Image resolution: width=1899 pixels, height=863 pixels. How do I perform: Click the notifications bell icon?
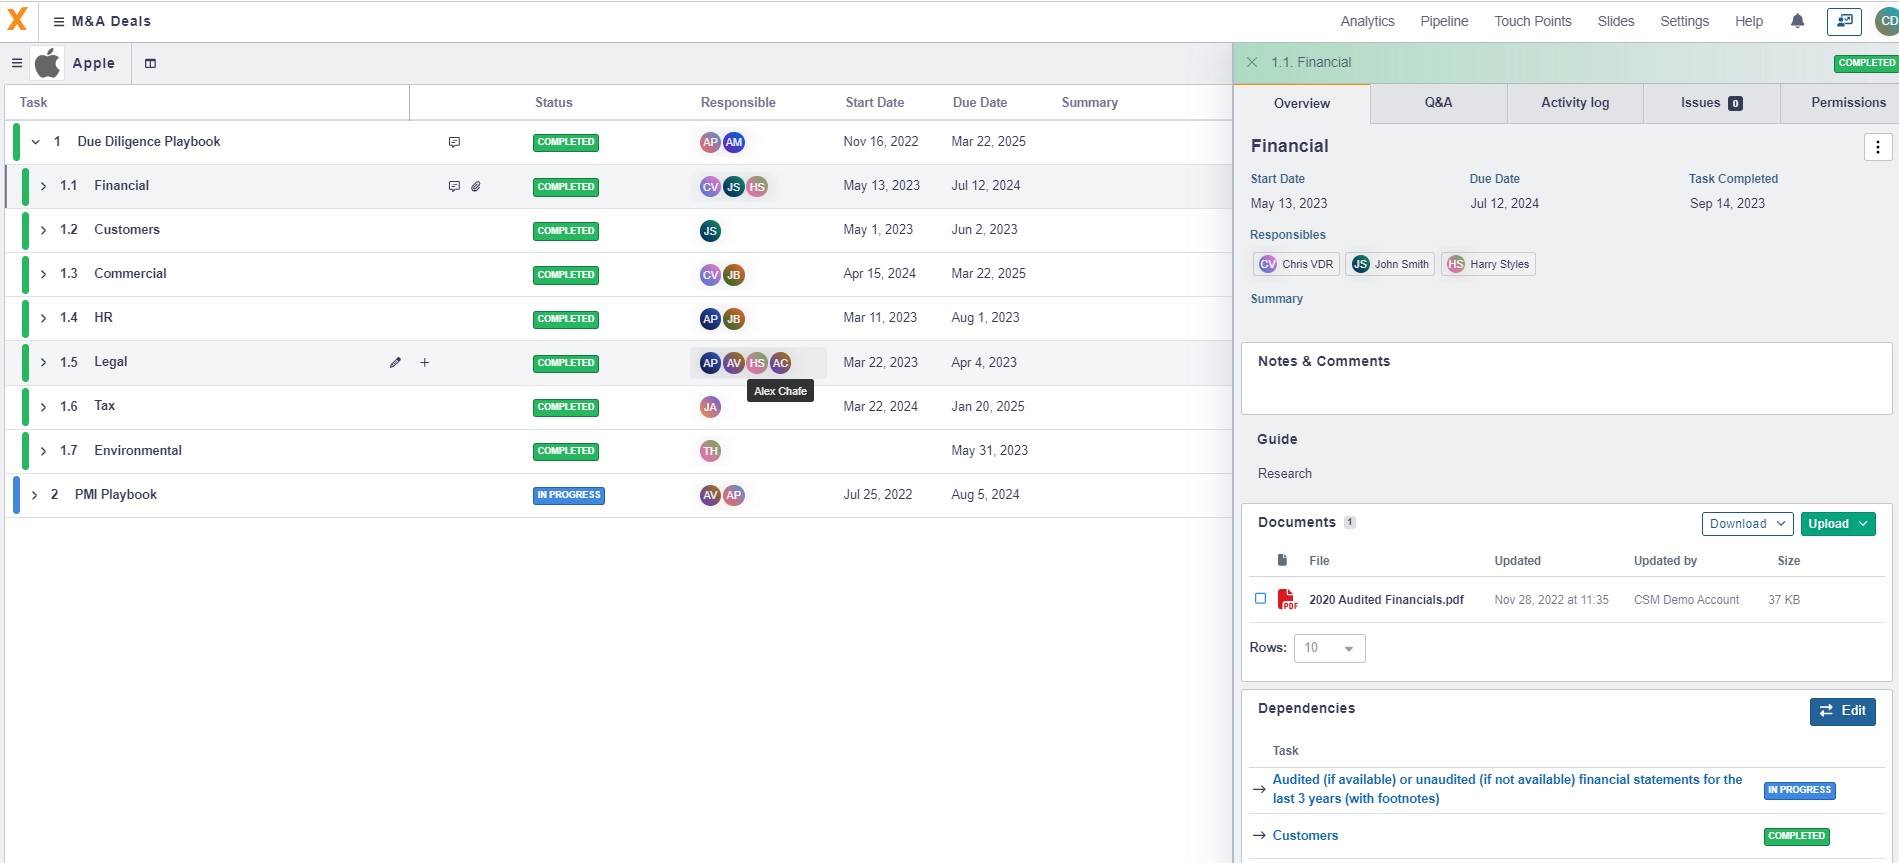[1797, 21]
